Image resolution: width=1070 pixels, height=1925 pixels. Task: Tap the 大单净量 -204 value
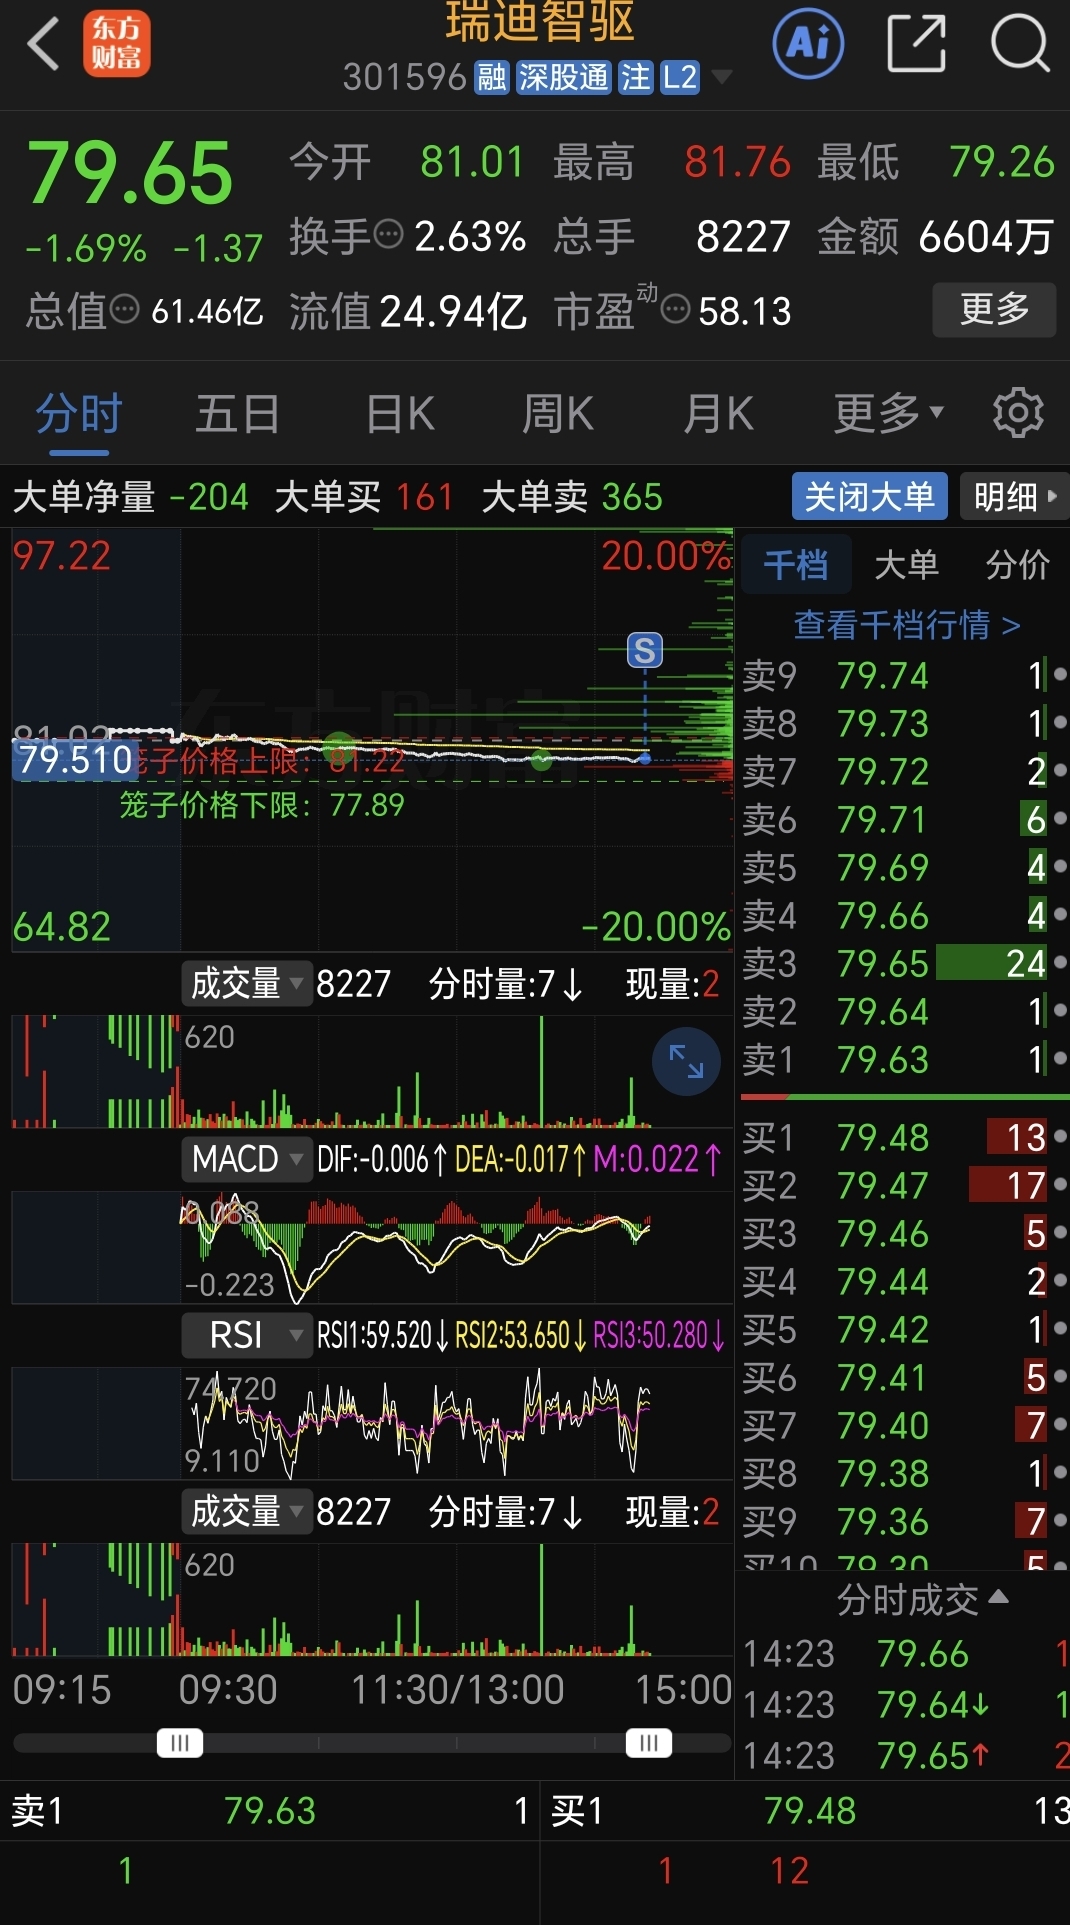(210, 497)
